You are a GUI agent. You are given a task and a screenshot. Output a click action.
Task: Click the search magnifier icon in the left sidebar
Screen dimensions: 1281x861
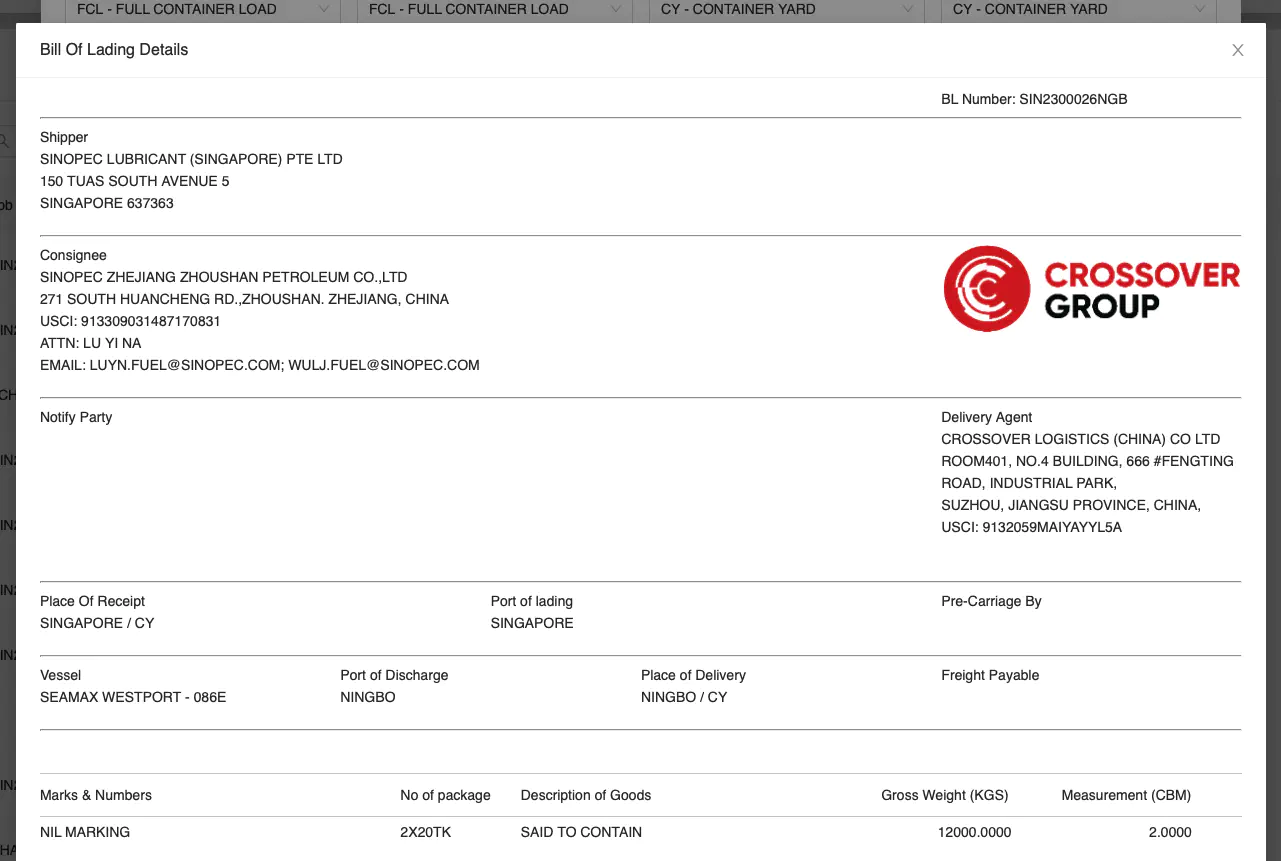tap(4, 141)
